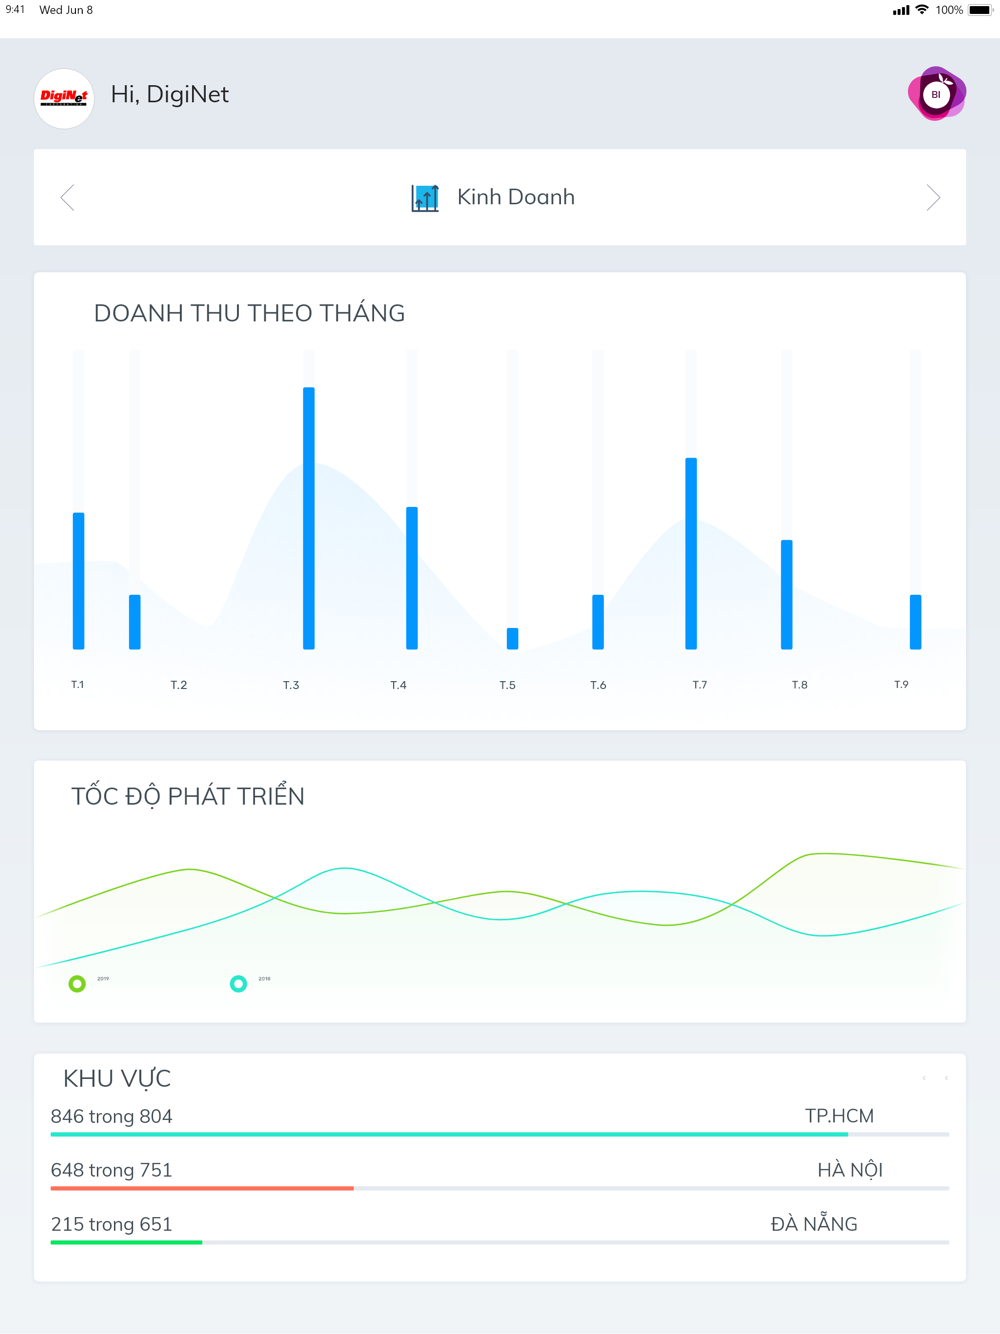
Task: Open the TP.HCM region label
Action: click(x=839, y=1116)
